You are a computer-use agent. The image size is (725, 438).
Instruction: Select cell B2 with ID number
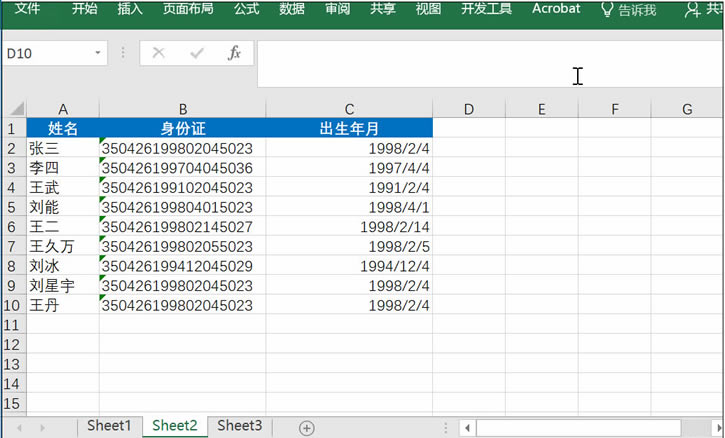coord(182,148)
